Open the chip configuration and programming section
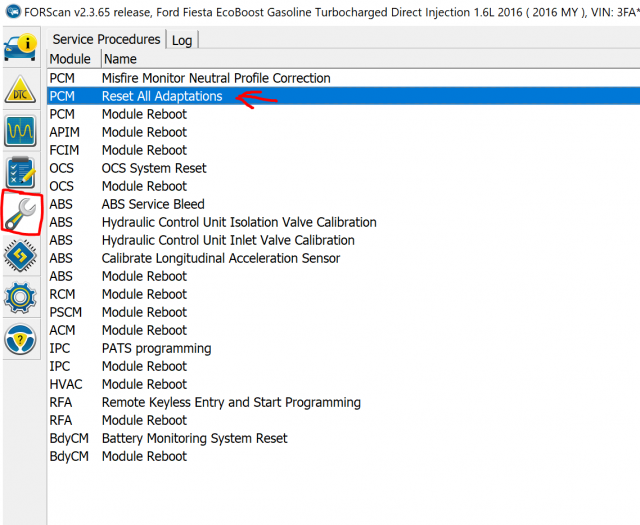This screenshot has height=525, width=640. coord(22,255)
